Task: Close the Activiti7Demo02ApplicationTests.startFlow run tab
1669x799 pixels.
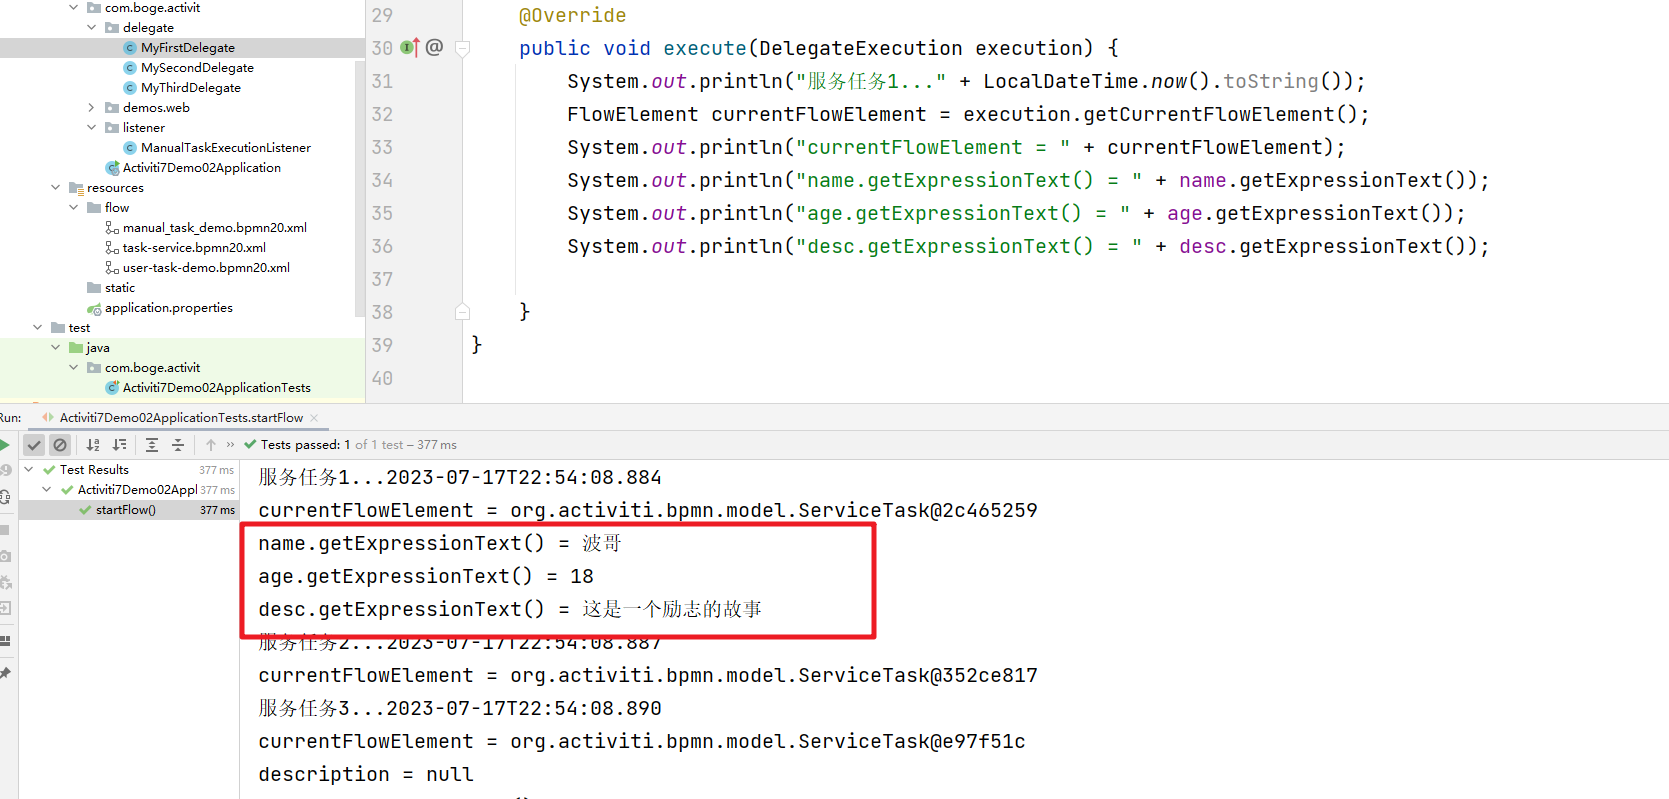Action: point(314,418)
